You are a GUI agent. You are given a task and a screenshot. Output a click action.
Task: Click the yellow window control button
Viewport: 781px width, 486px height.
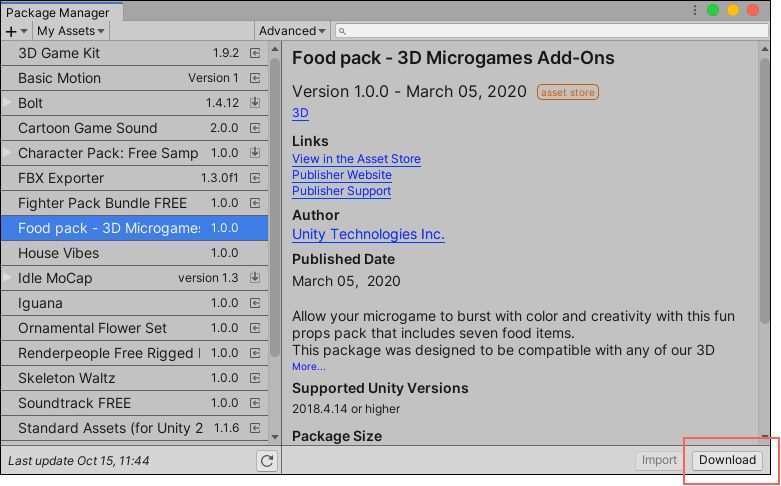pos(733,10)
